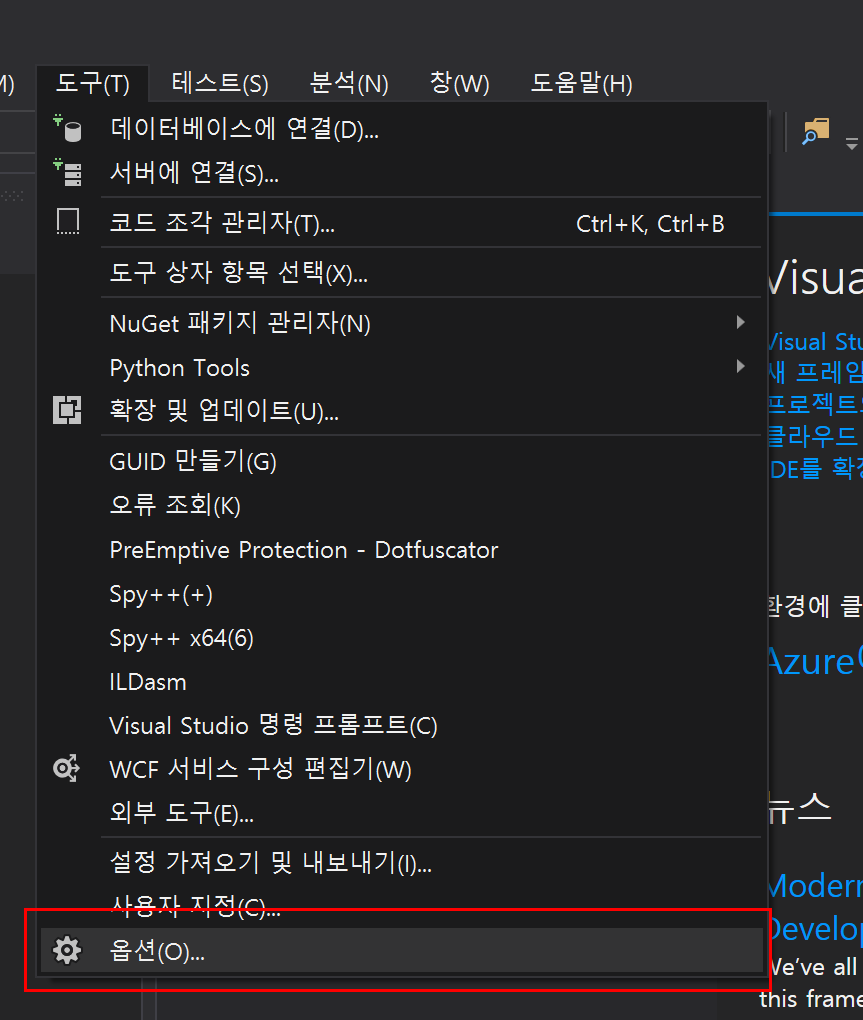Click the Azure link on start page

tap(814, 661)
